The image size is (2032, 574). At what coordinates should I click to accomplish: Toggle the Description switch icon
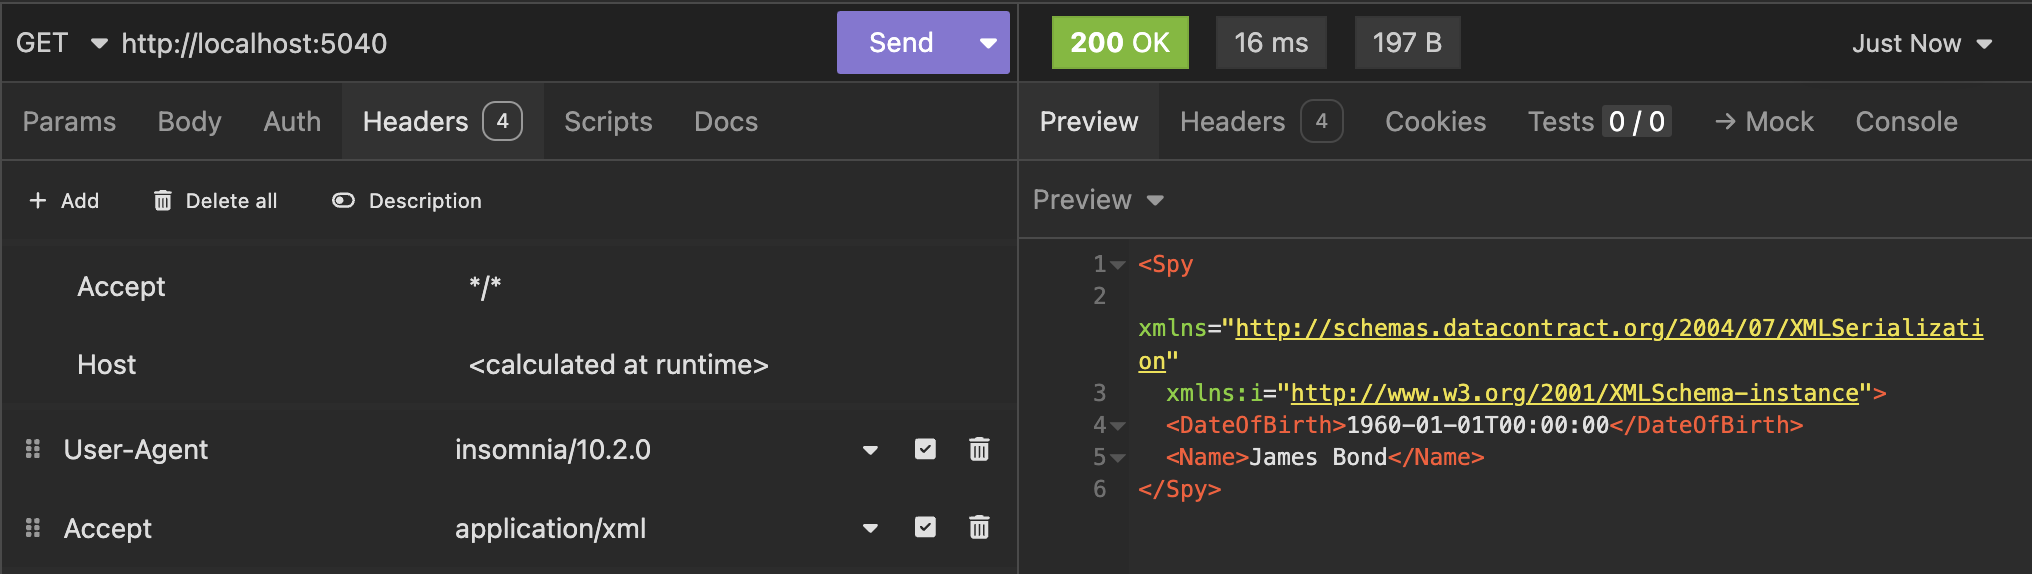click(x=343, y=201)
